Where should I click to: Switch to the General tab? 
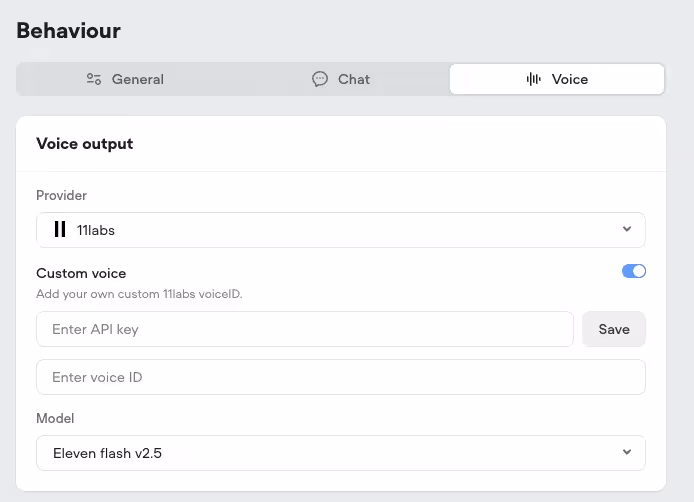[x=125, y=79]
